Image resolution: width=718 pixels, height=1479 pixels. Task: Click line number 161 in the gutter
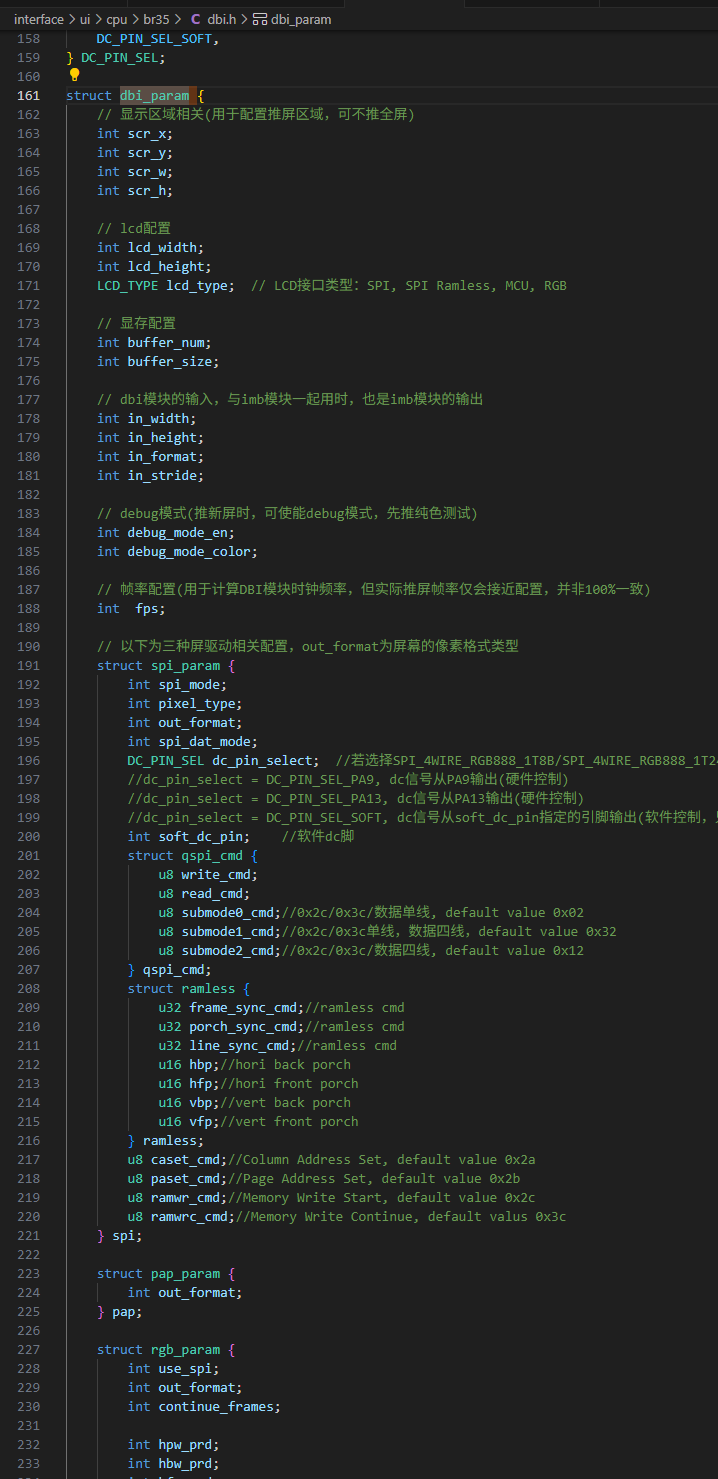coord(29,96)
